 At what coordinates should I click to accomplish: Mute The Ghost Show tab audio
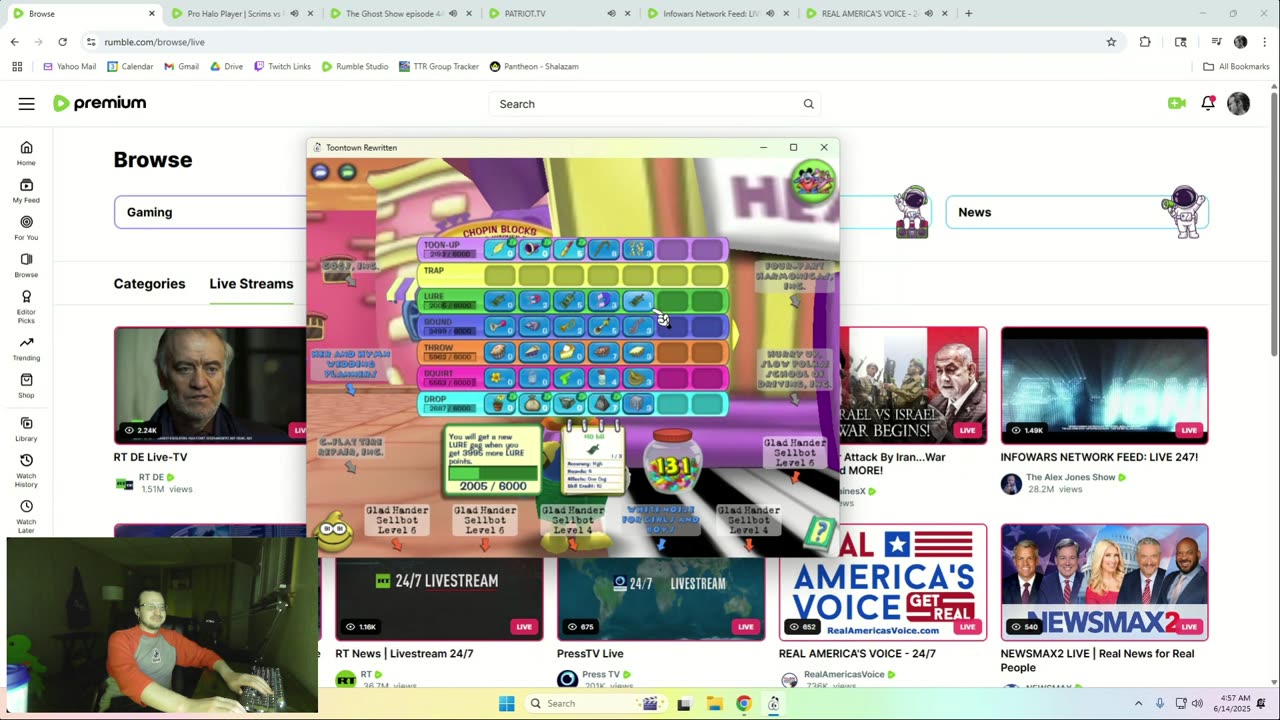(x=453, y=14)
